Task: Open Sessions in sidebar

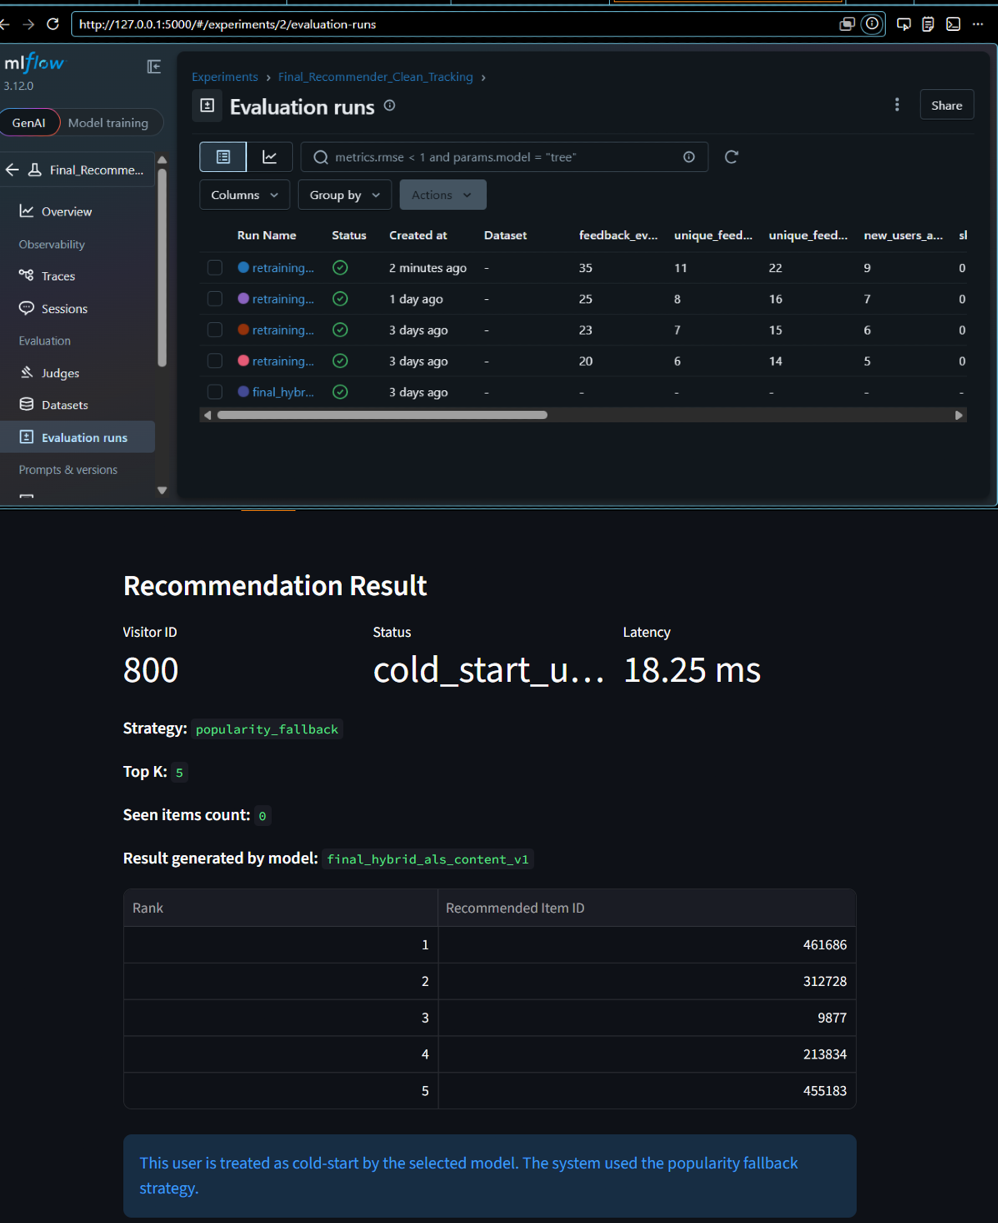Action: point(64,308)
